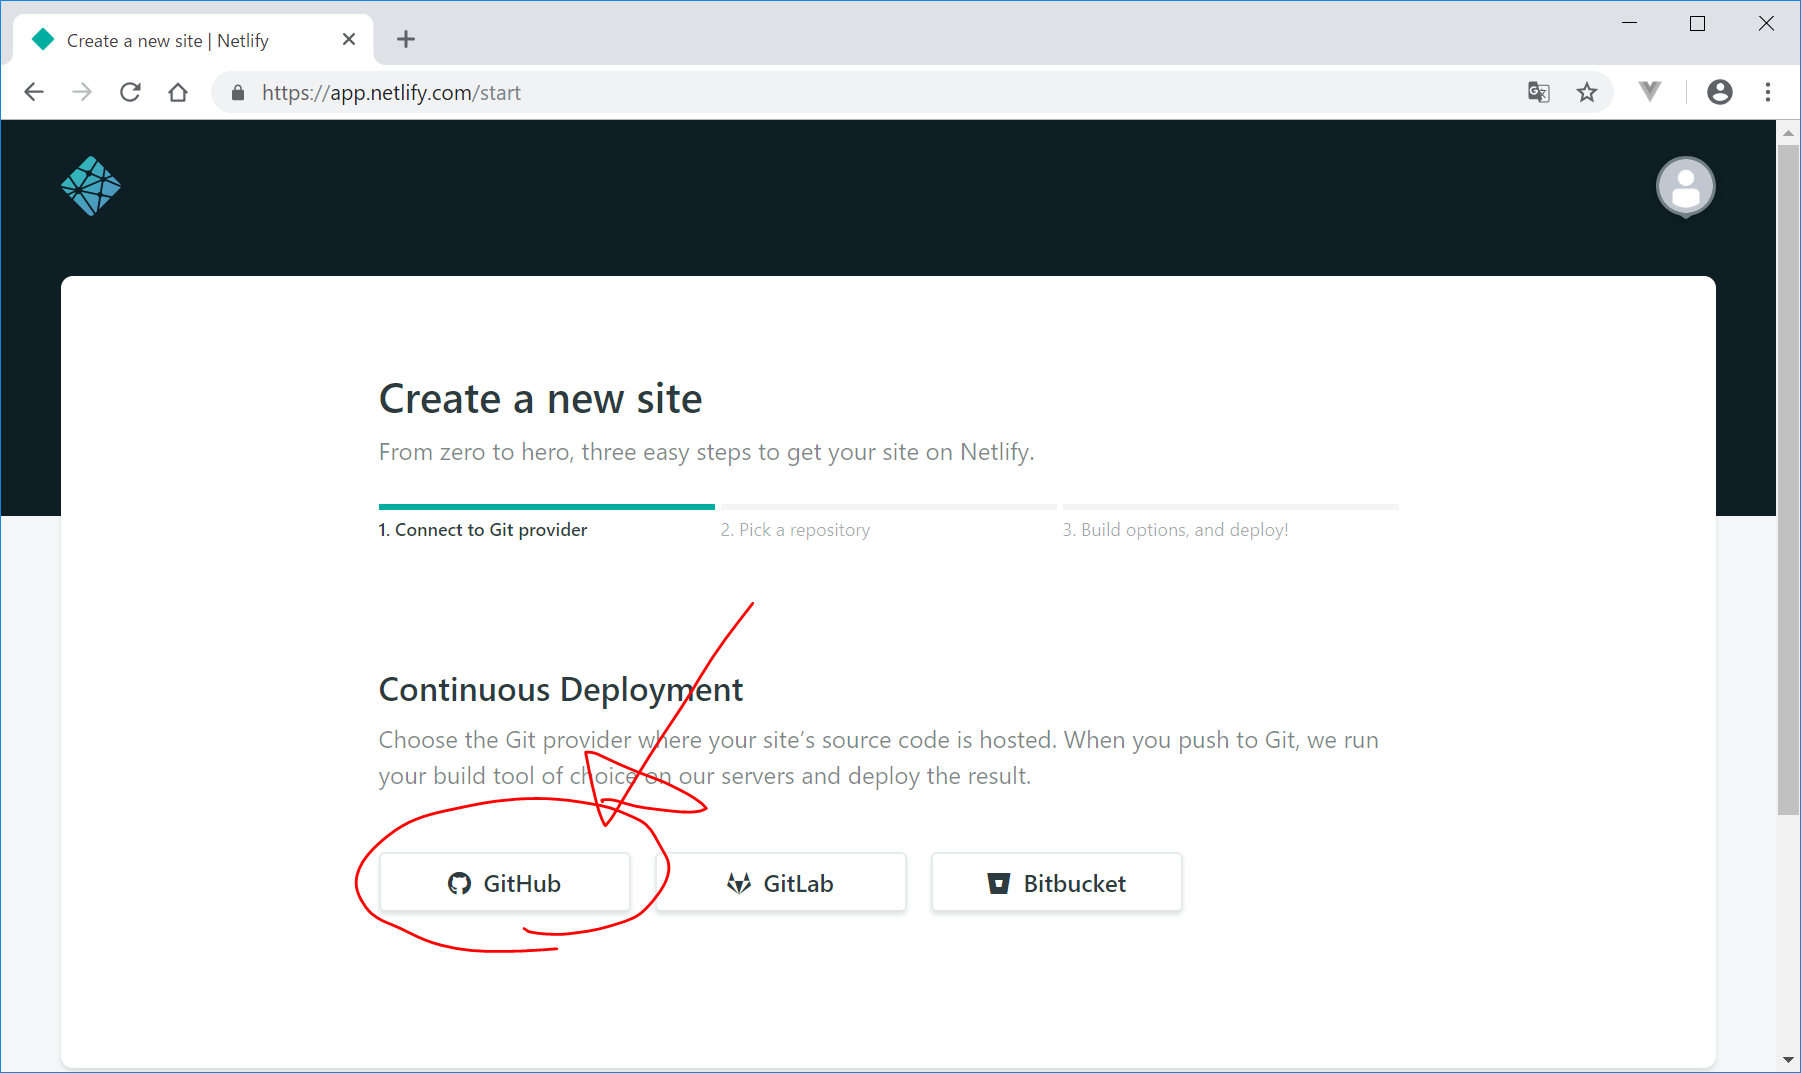Select Bitbucket as Git provider
Image resolution: width=1801 pixels, height=1073 pixels.
click(1056, 883)
